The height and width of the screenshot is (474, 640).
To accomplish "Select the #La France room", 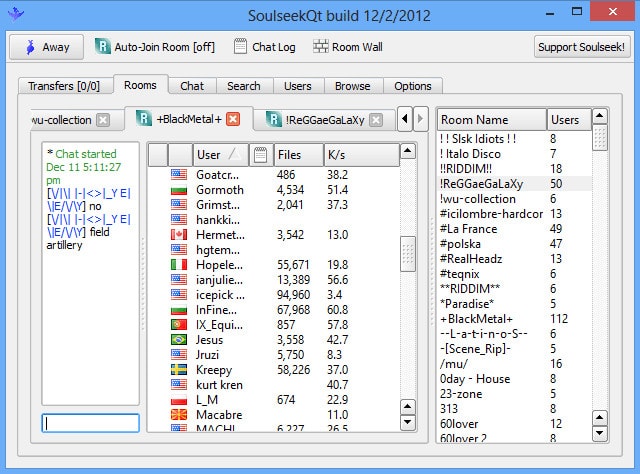I will point(514,229).
